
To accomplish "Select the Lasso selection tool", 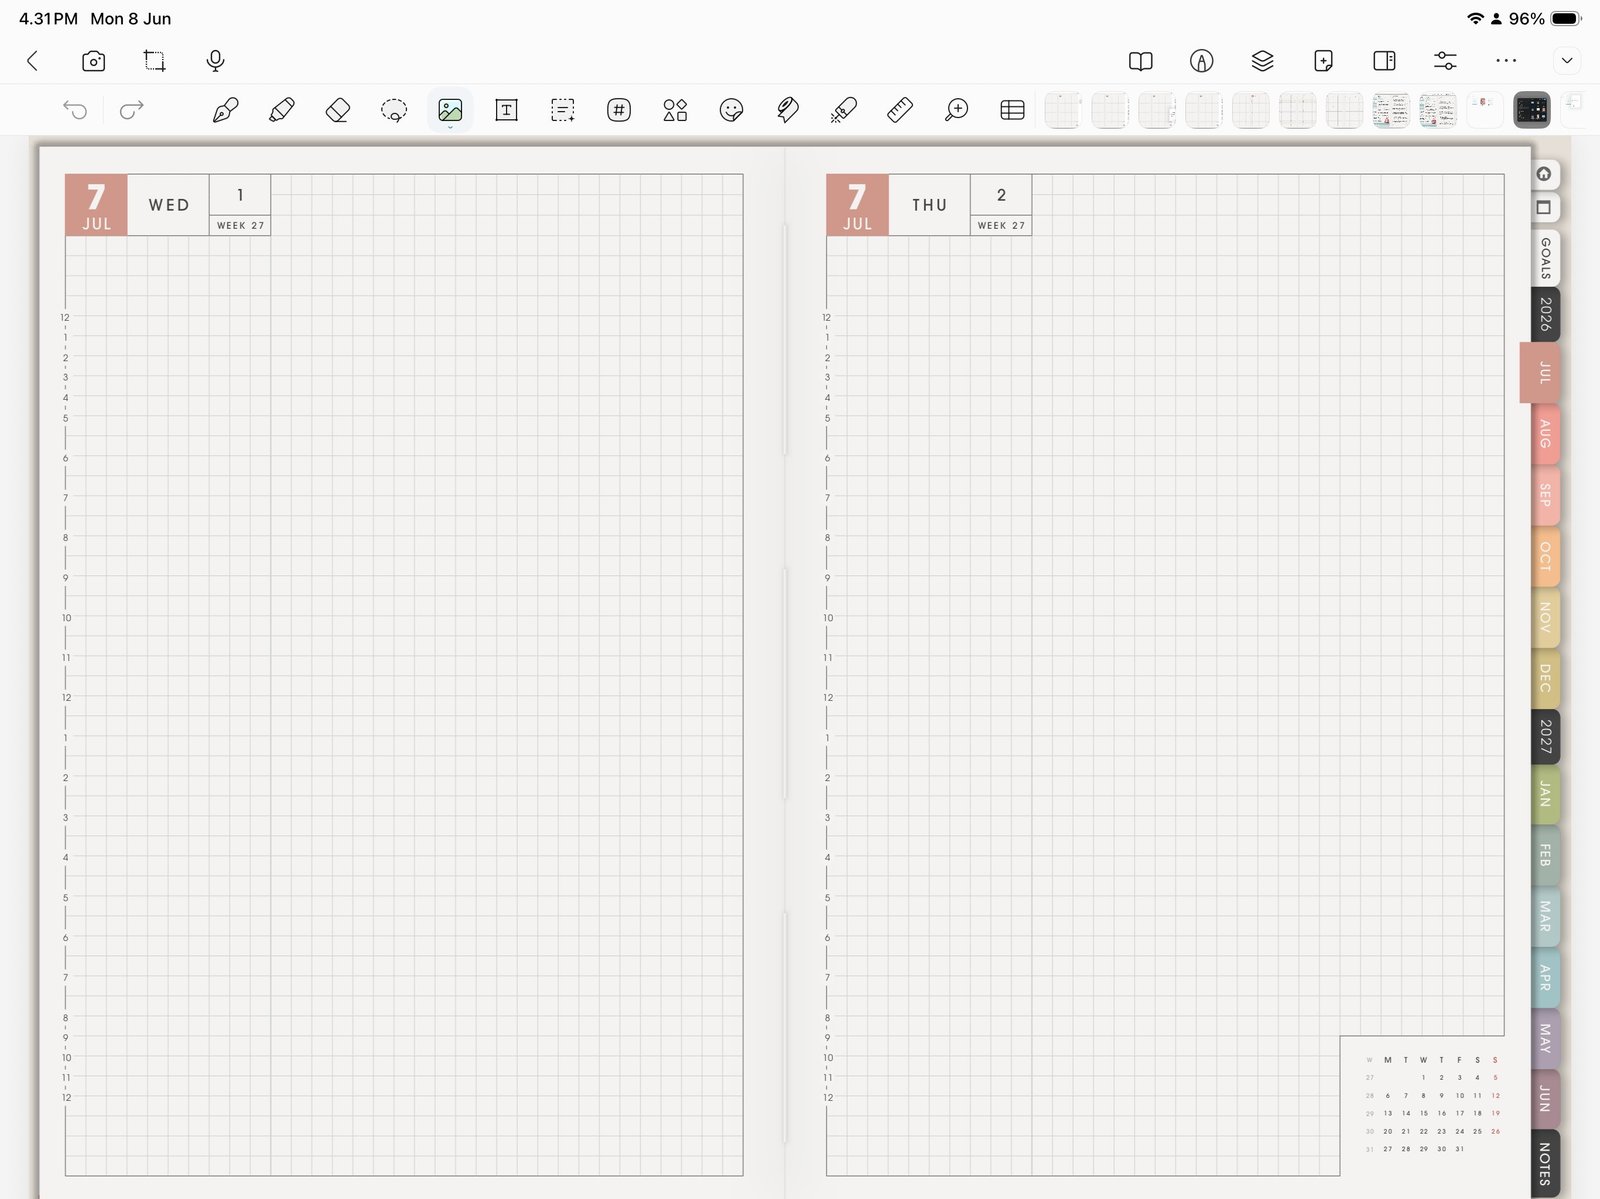I will [394, 110].
